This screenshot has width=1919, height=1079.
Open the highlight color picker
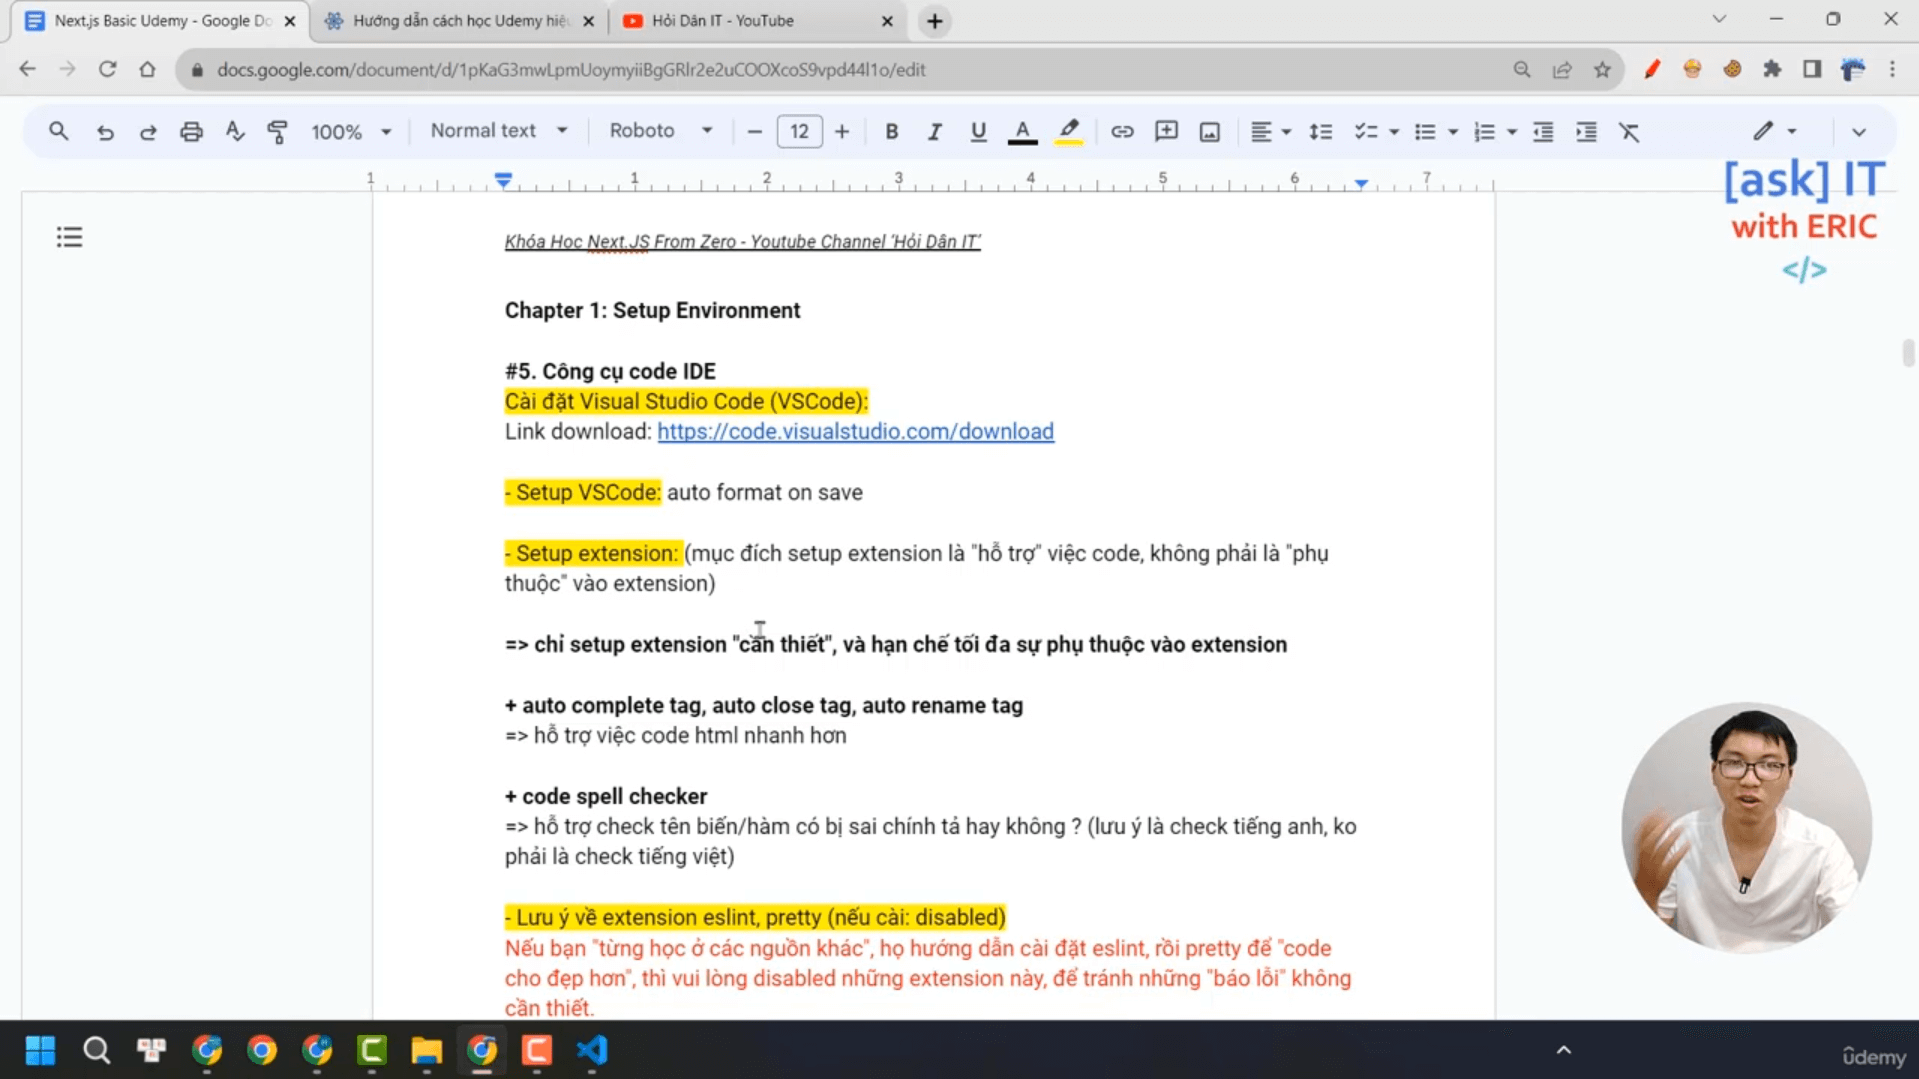(1069, 131)
